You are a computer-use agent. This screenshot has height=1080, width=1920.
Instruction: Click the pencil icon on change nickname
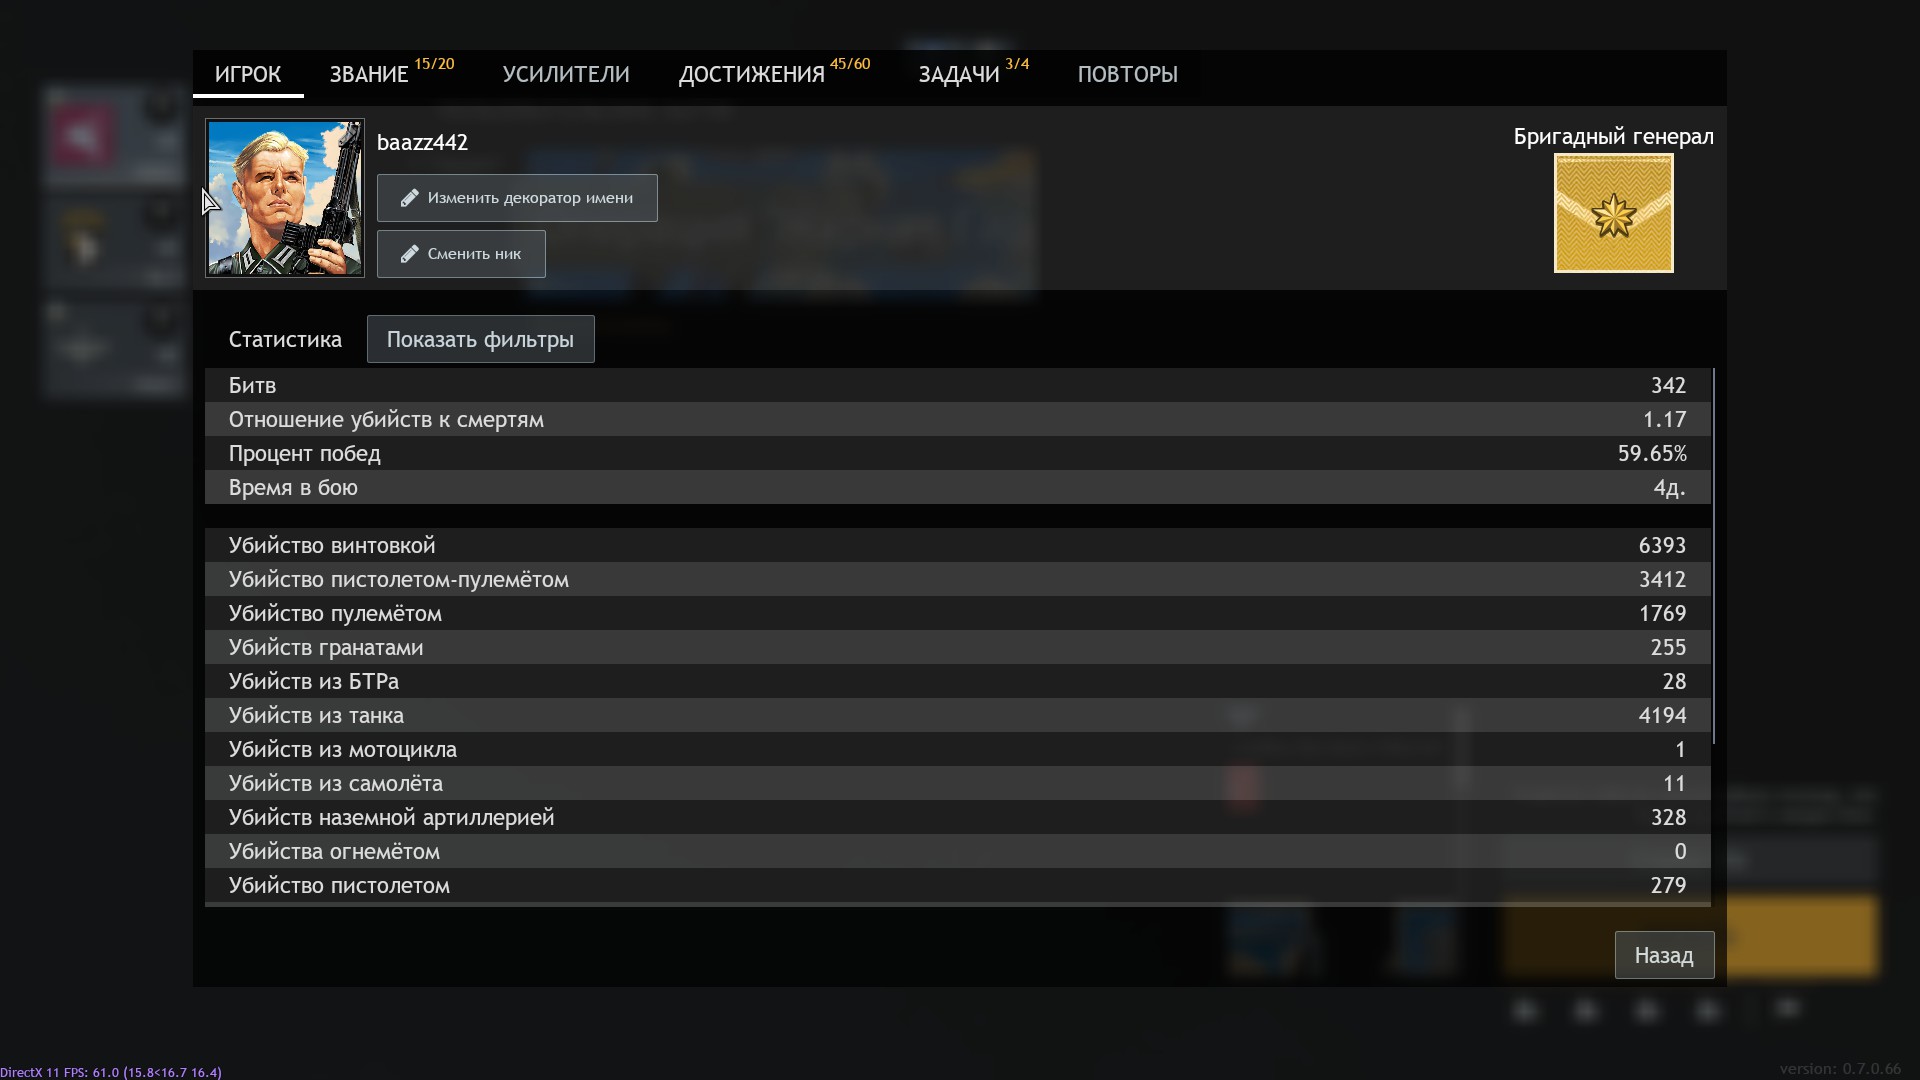pos(409,254)
